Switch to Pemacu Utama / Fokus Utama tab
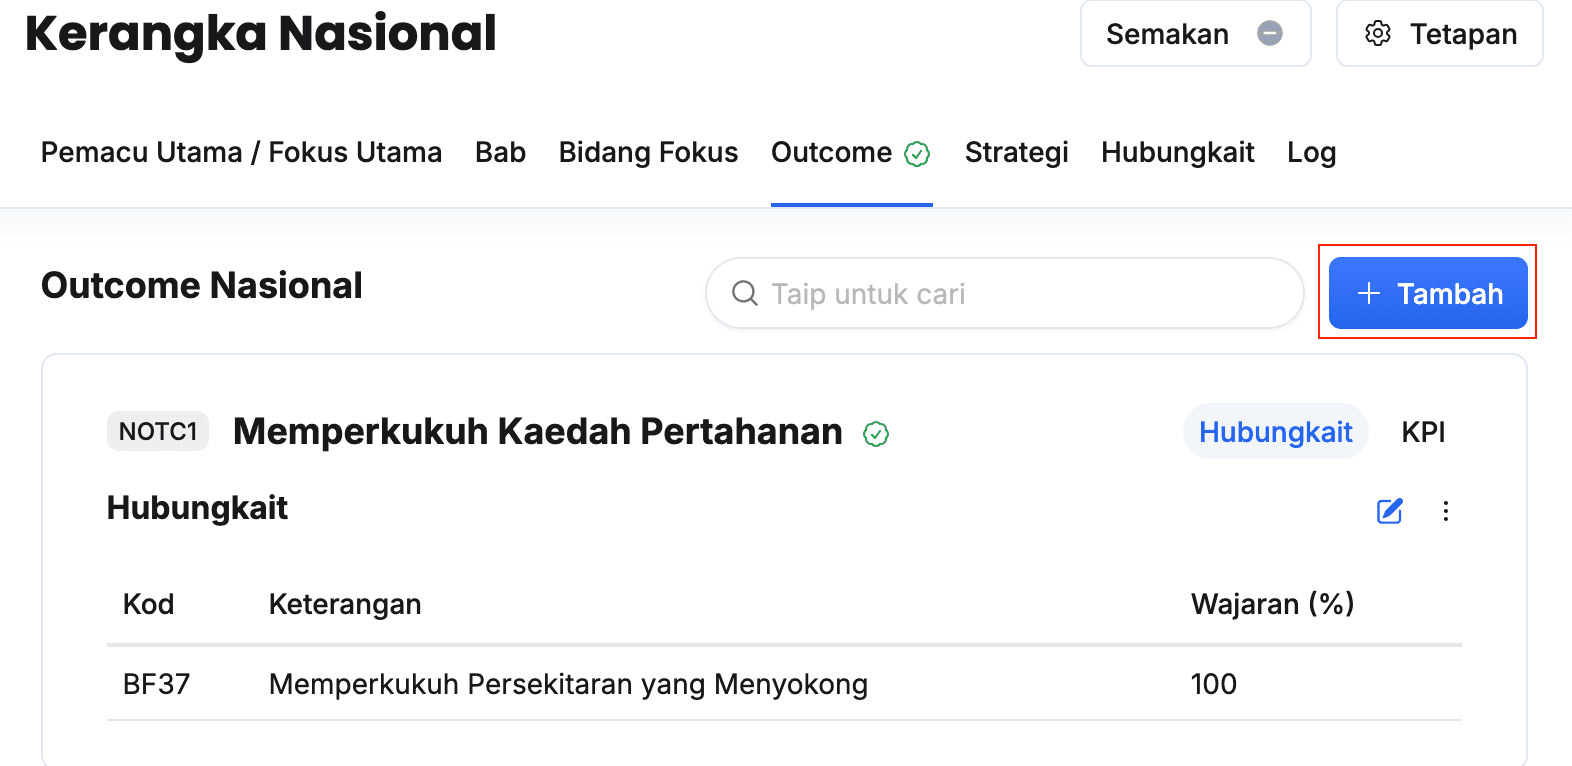1572x766 pixels. (241, 152)
